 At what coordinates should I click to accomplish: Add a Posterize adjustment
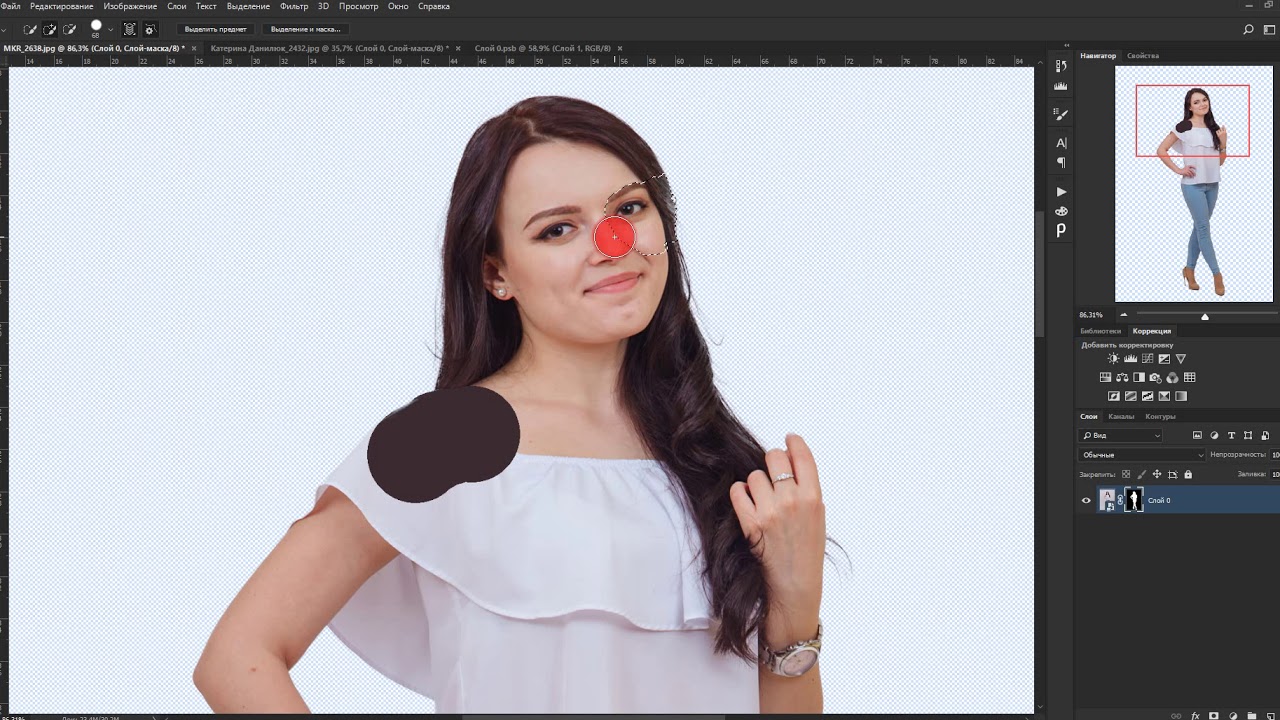[x=1131, y=397]
